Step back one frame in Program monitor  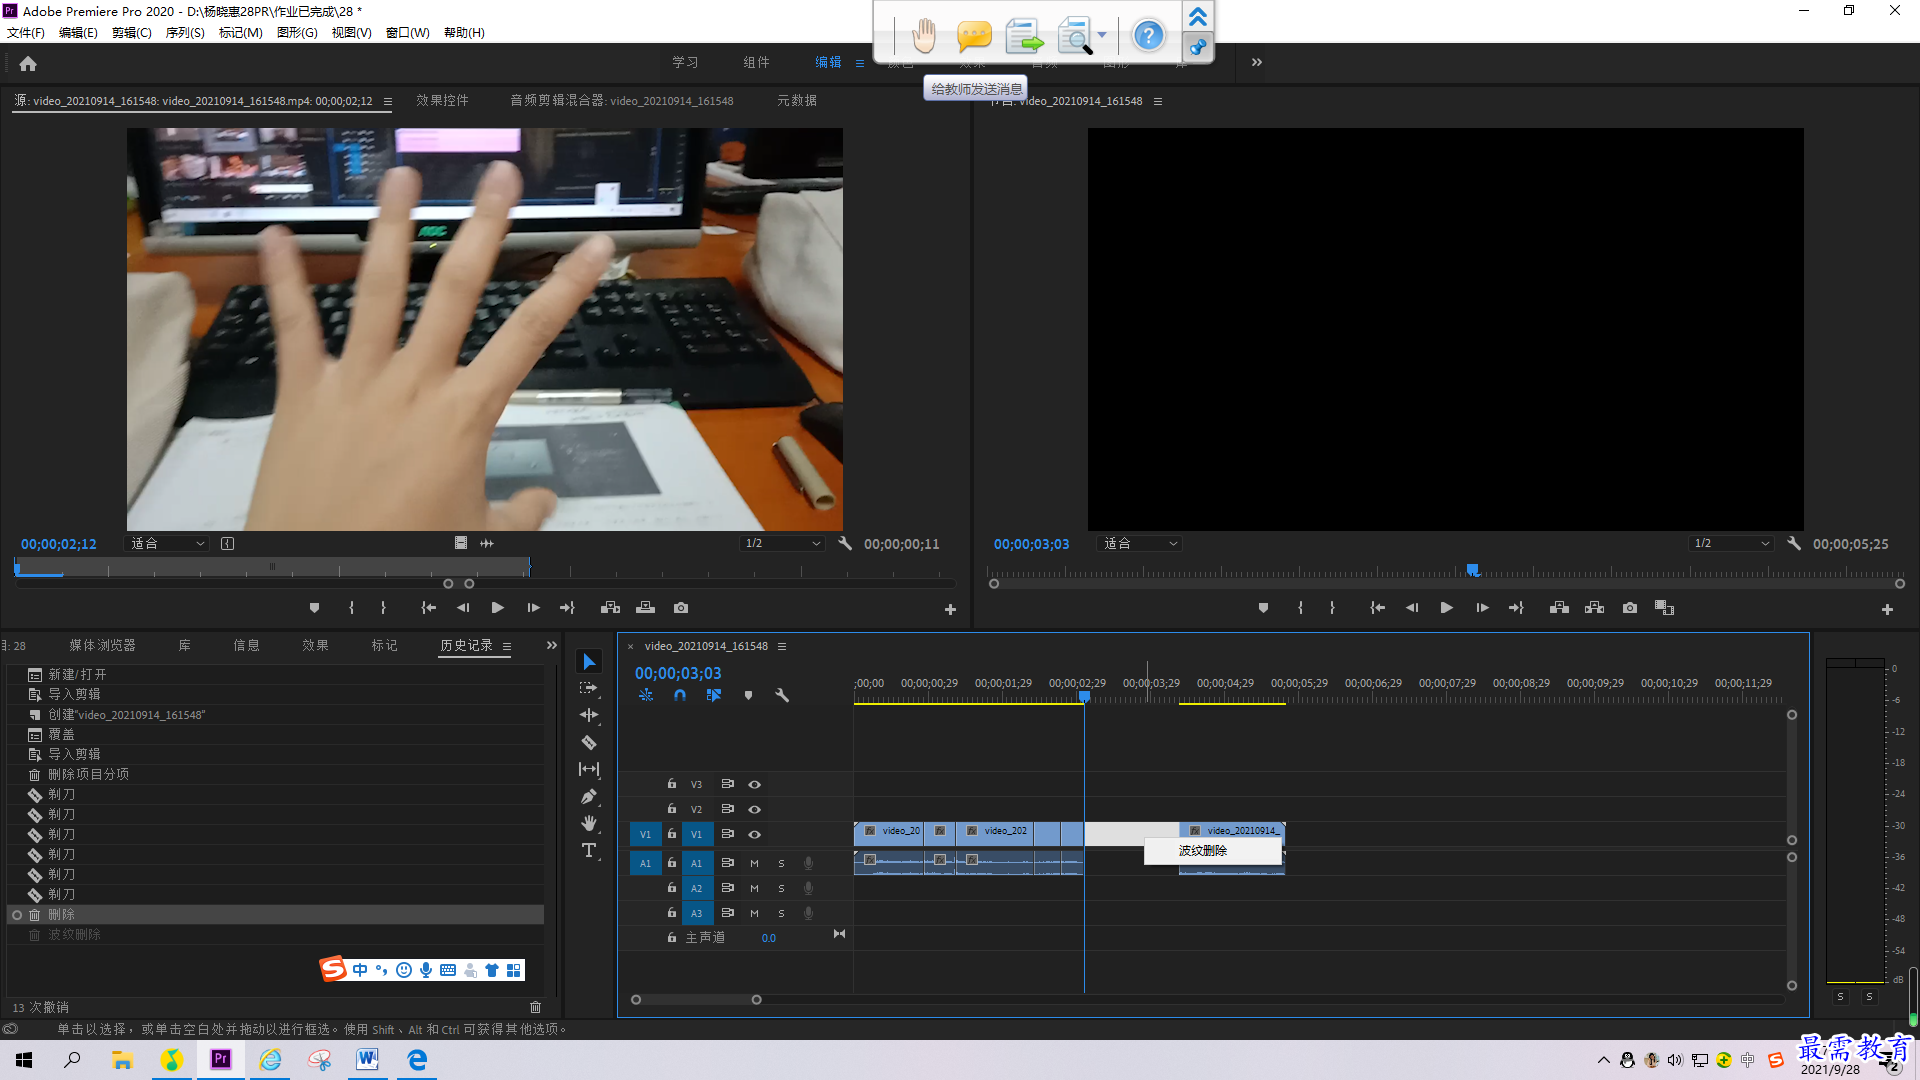(x=1412, y=608)
